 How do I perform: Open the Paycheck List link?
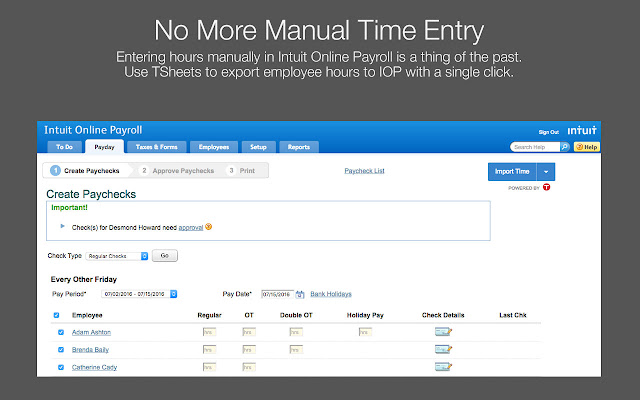[x=364, y=171]
